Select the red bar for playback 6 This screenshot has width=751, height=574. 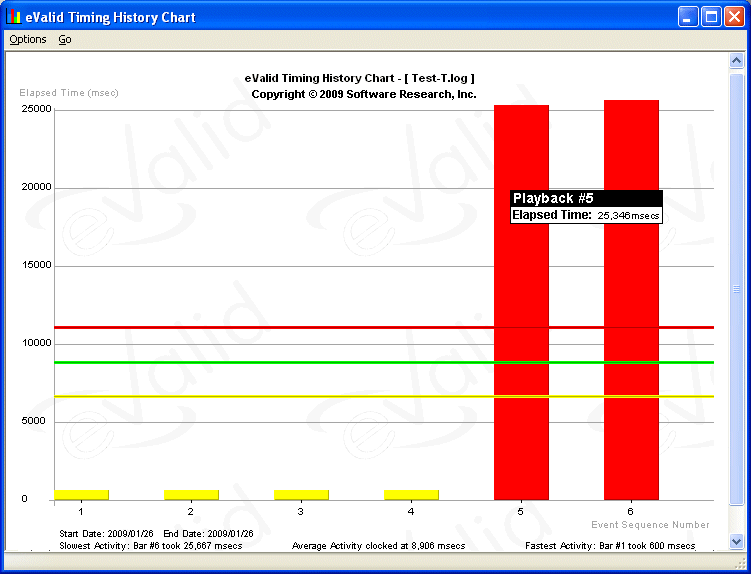point(631,300)
